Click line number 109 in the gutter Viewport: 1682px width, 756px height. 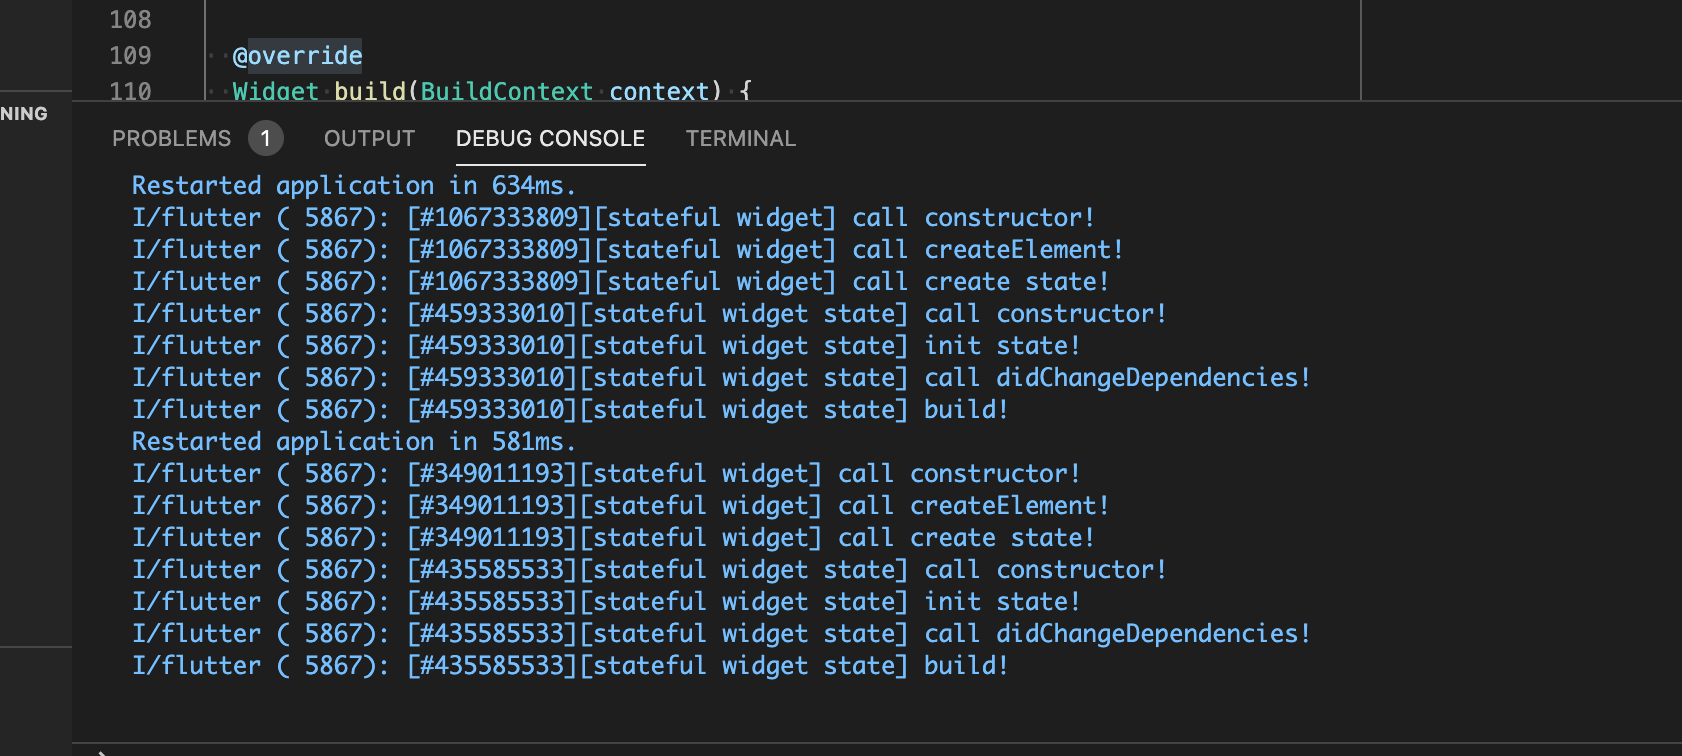(130, 56)
